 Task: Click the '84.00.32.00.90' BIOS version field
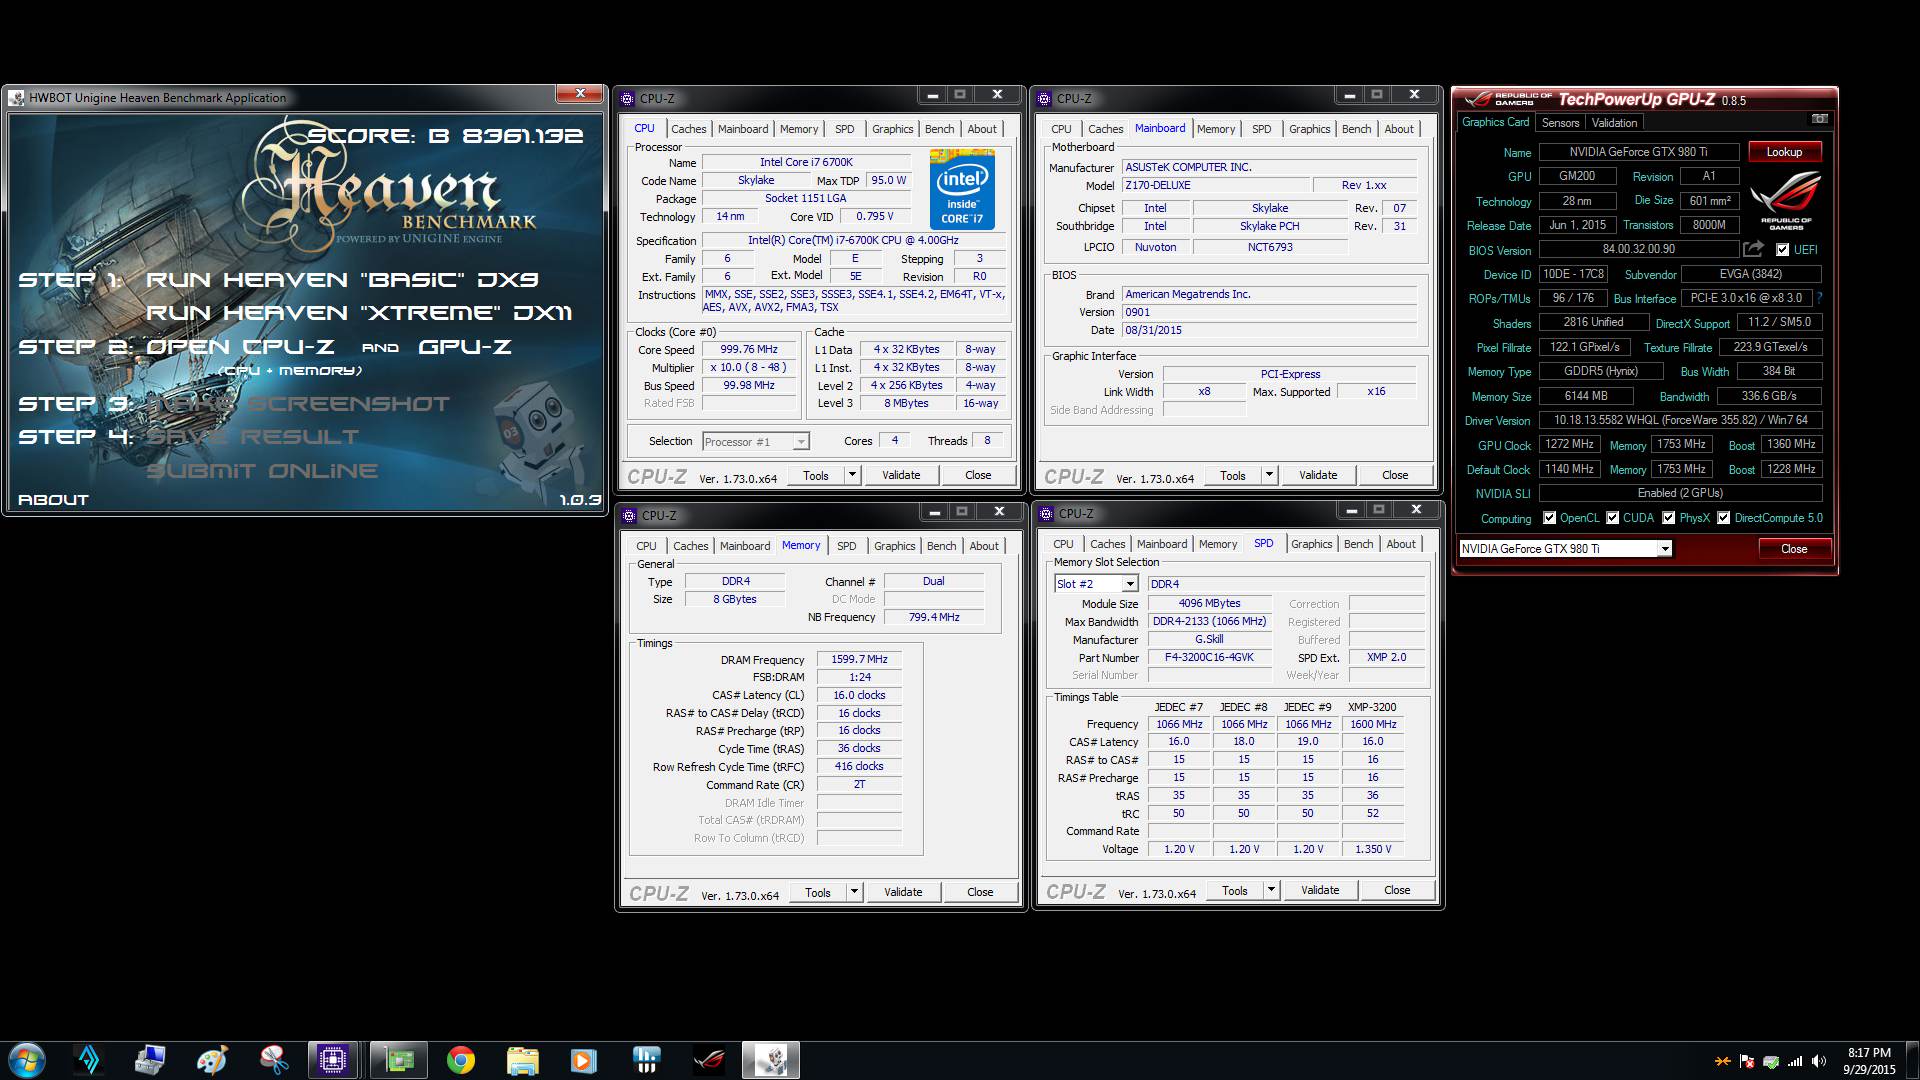coord(1638,249)
